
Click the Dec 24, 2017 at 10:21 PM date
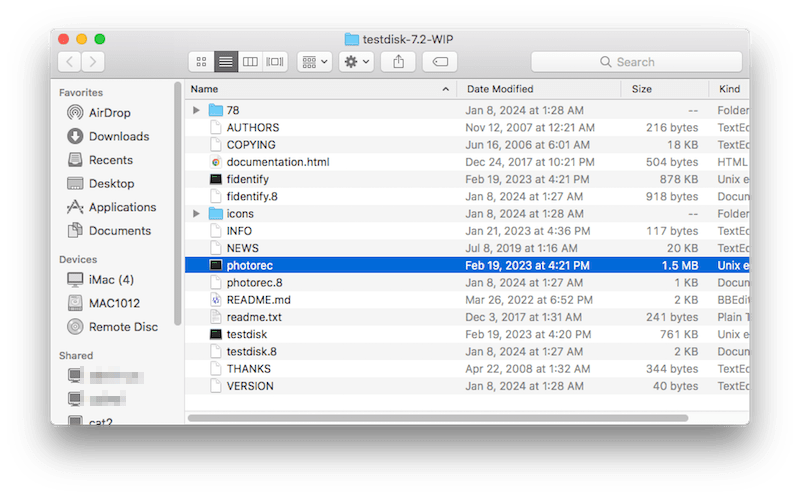tap(530, 162)
